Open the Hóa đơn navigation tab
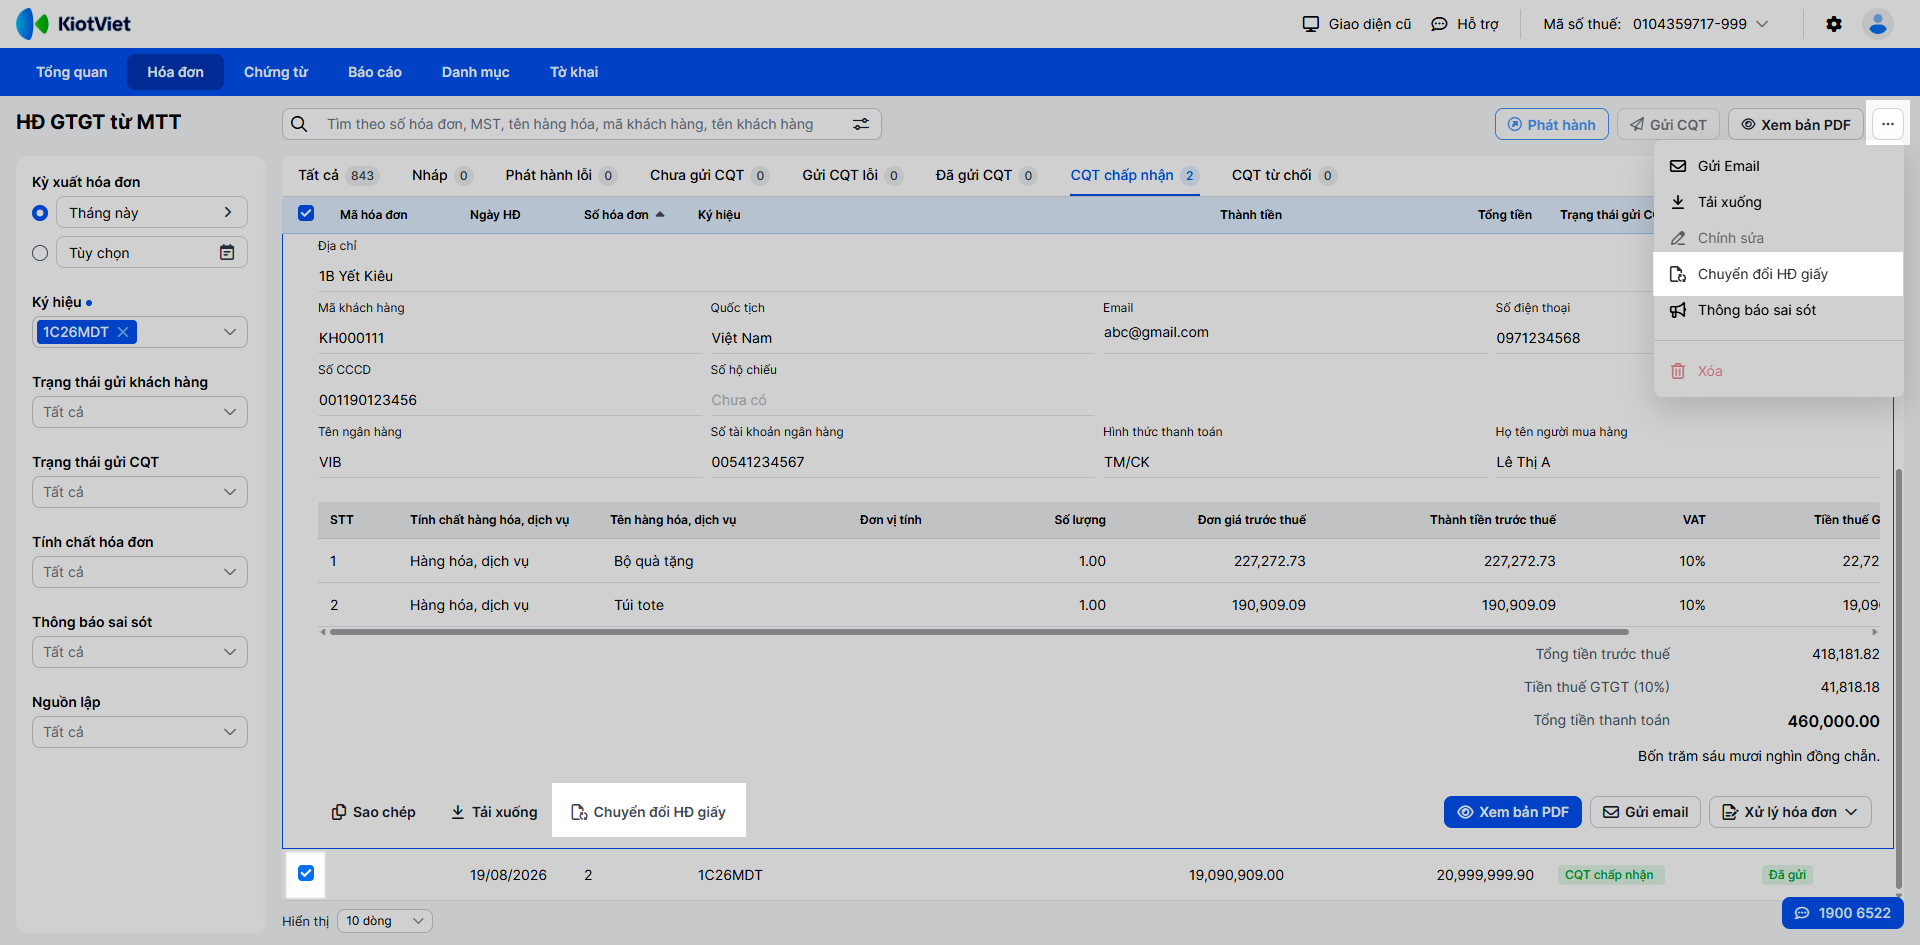1920x945 pixels. (x=175, y=72)
